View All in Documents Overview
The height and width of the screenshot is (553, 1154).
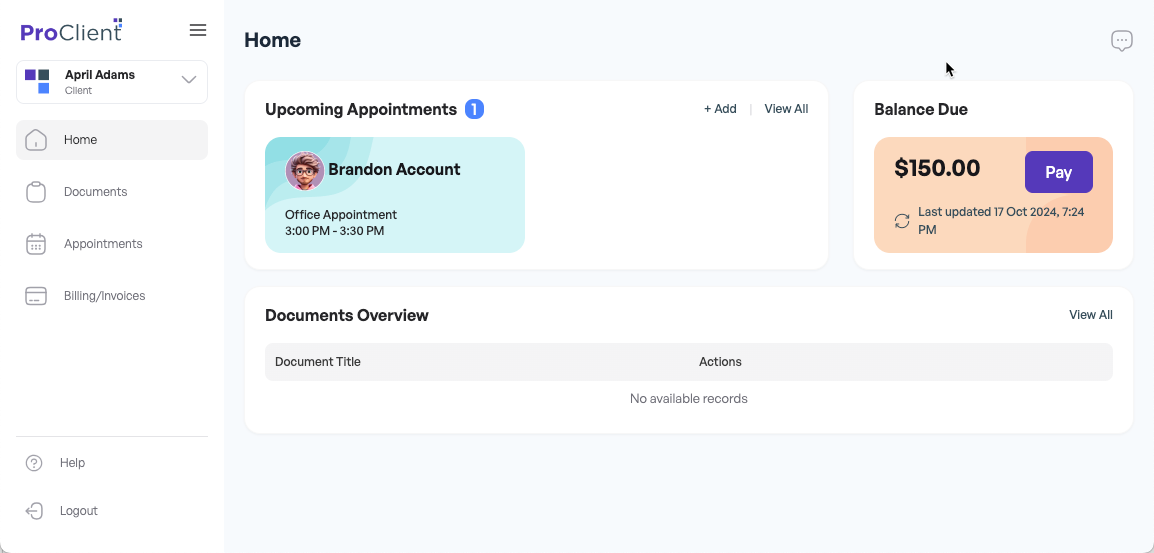click(1091, 315)
